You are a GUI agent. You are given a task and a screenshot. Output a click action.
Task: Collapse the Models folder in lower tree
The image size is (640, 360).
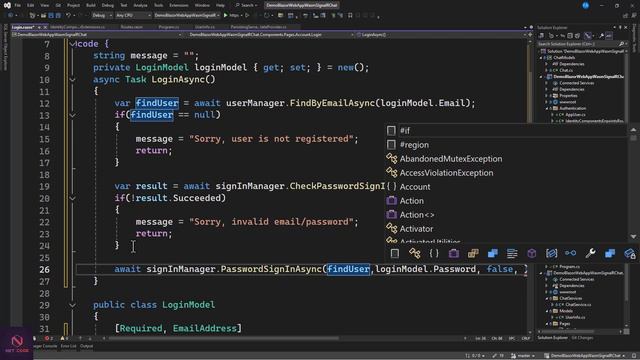tap(547, 311)
